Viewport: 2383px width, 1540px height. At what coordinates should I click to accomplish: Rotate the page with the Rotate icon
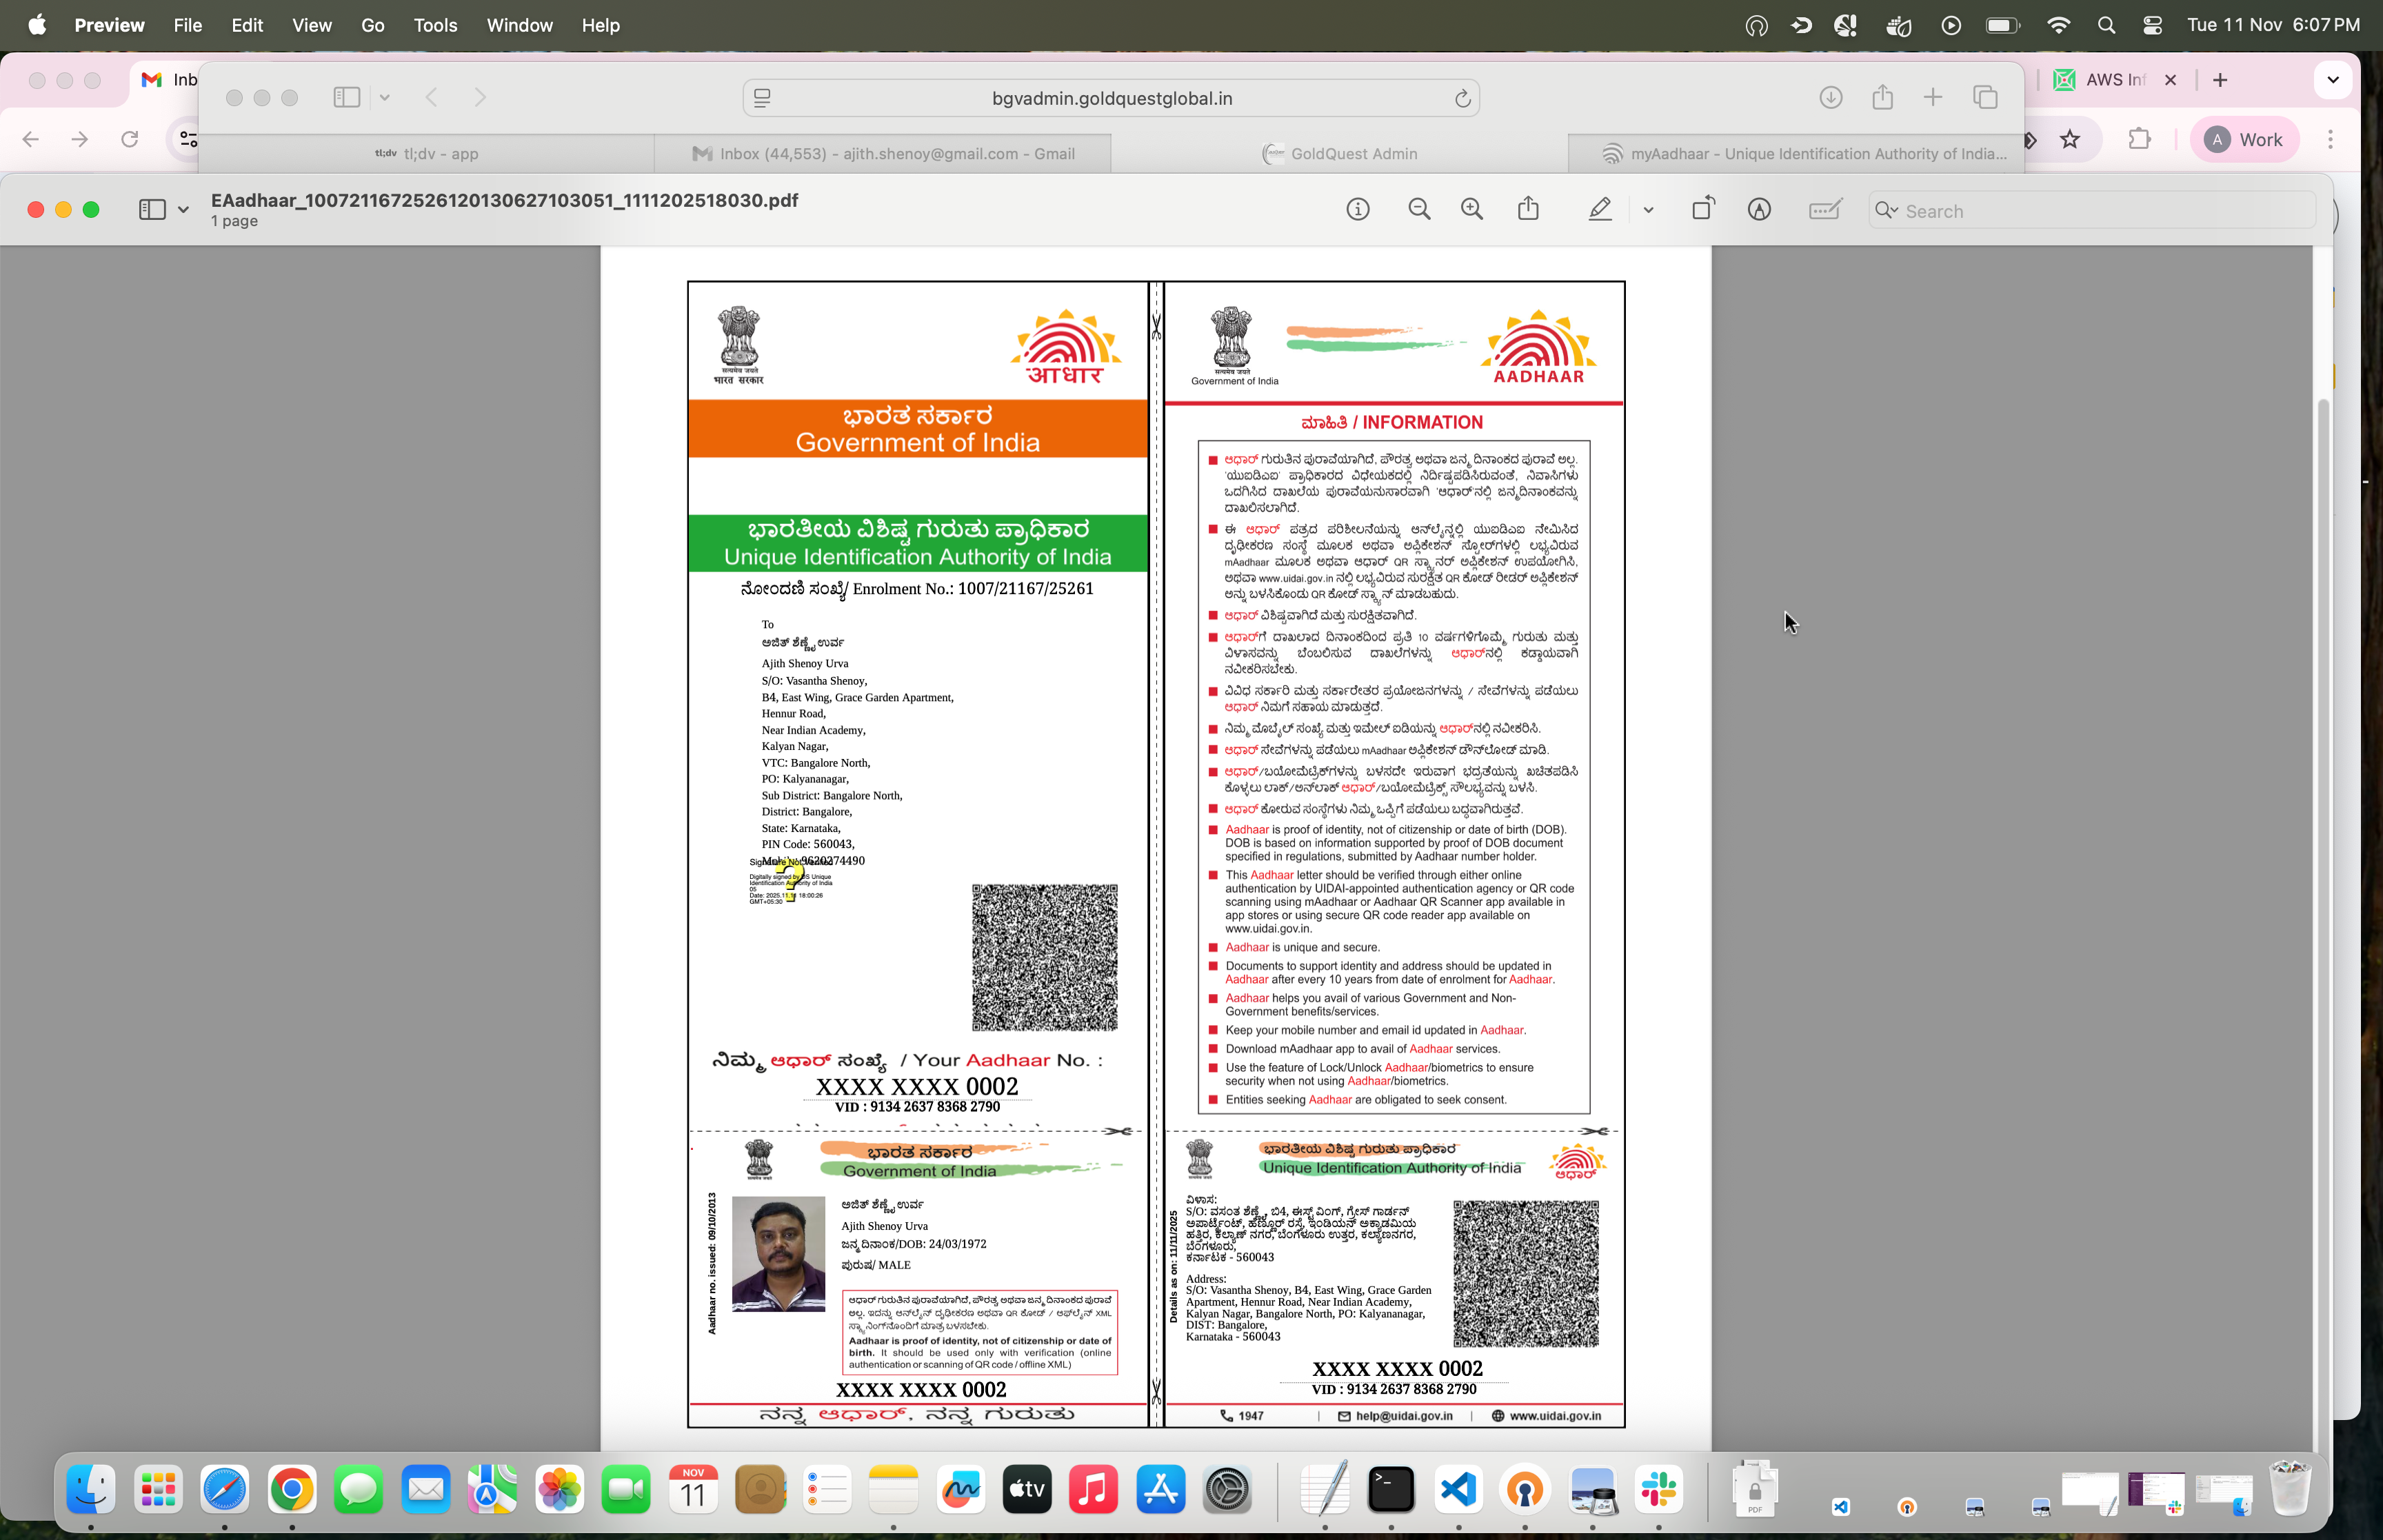tap(1703, 210)
